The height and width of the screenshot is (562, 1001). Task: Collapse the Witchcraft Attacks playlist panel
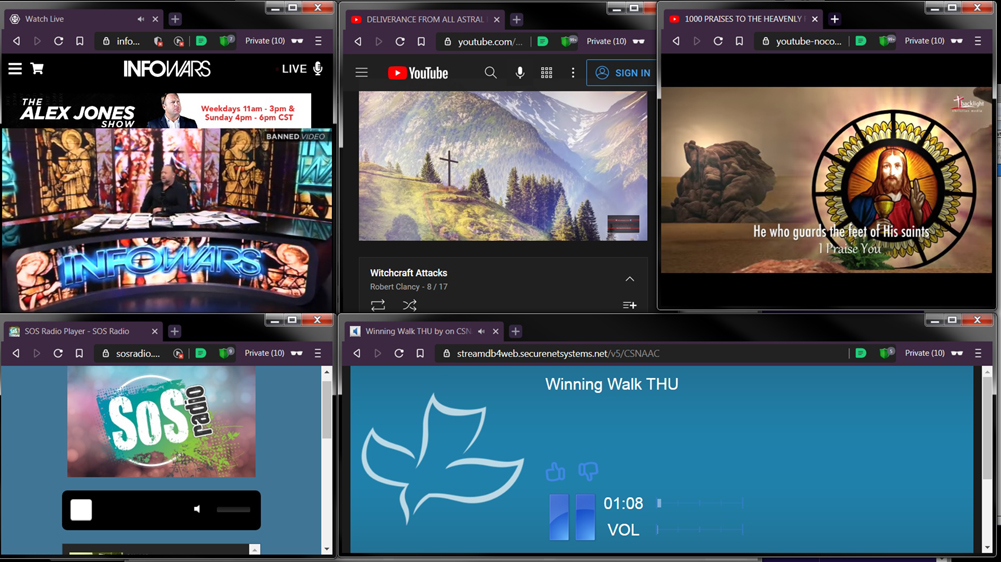coord(629,279)
